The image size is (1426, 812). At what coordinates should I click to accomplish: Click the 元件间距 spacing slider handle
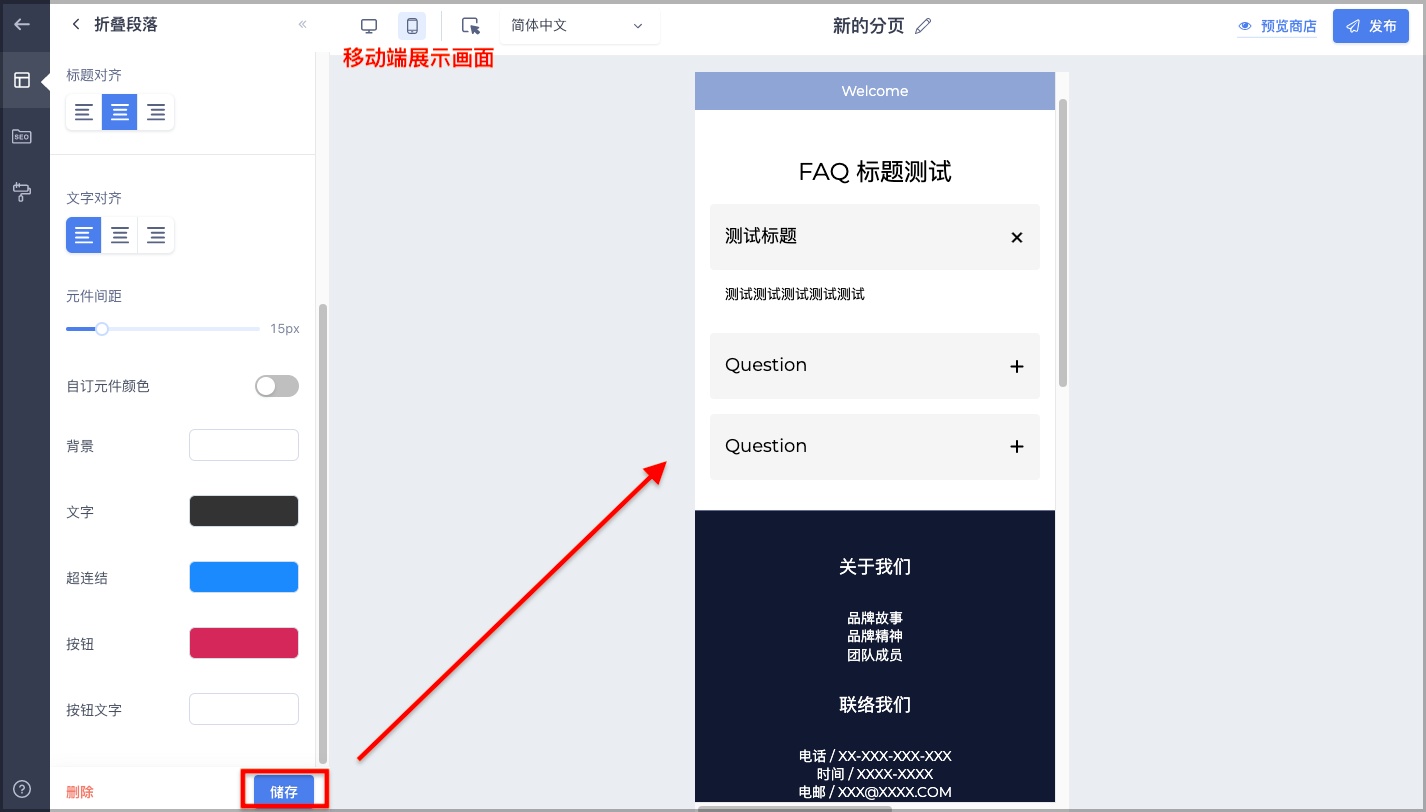pyautogui.click(x=101, y=328)
